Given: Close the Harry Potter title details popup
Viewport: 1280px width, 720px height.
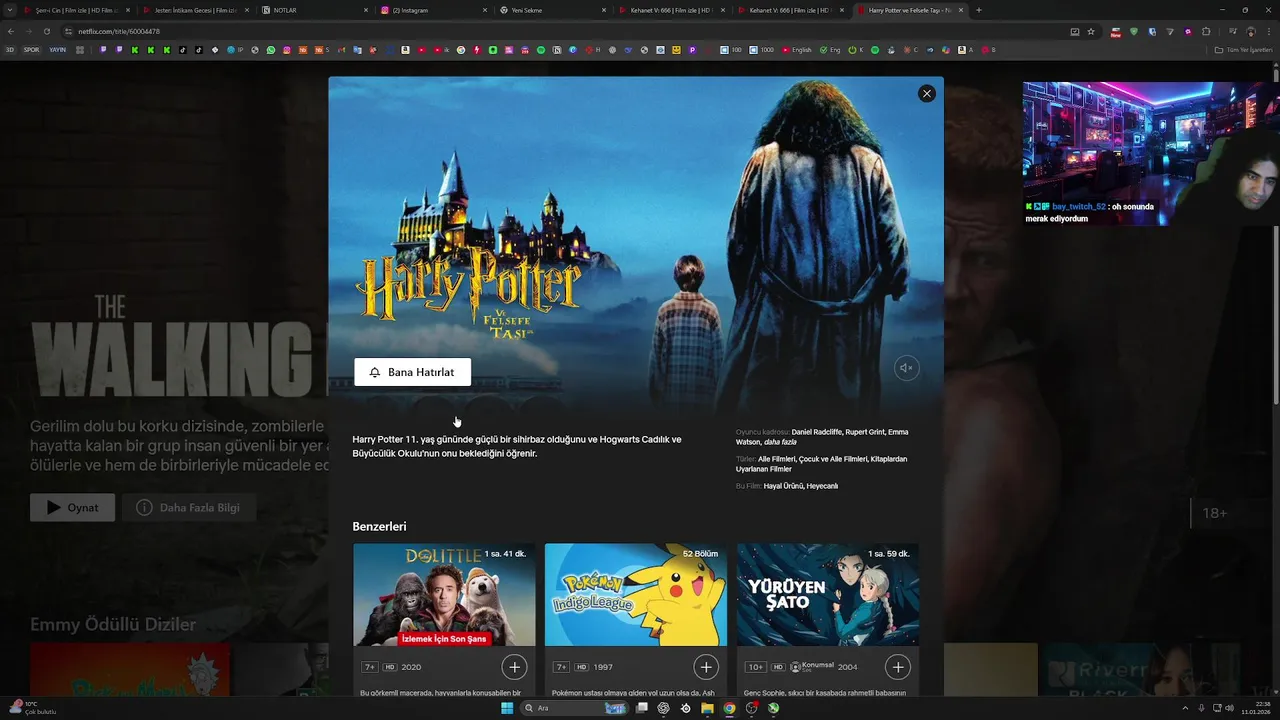Looking at the screenshot, I should pos(926,93).
